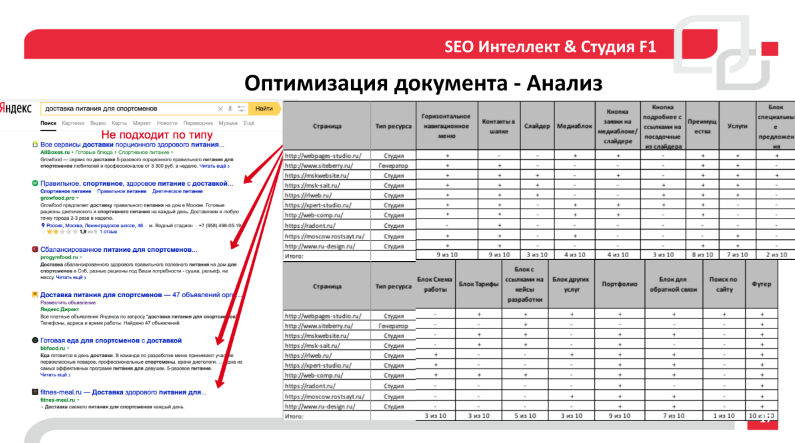Screen dimensions: 795x443
Task: Open the Карты tab
Action: pyautogui.click(x=119, y=123)
